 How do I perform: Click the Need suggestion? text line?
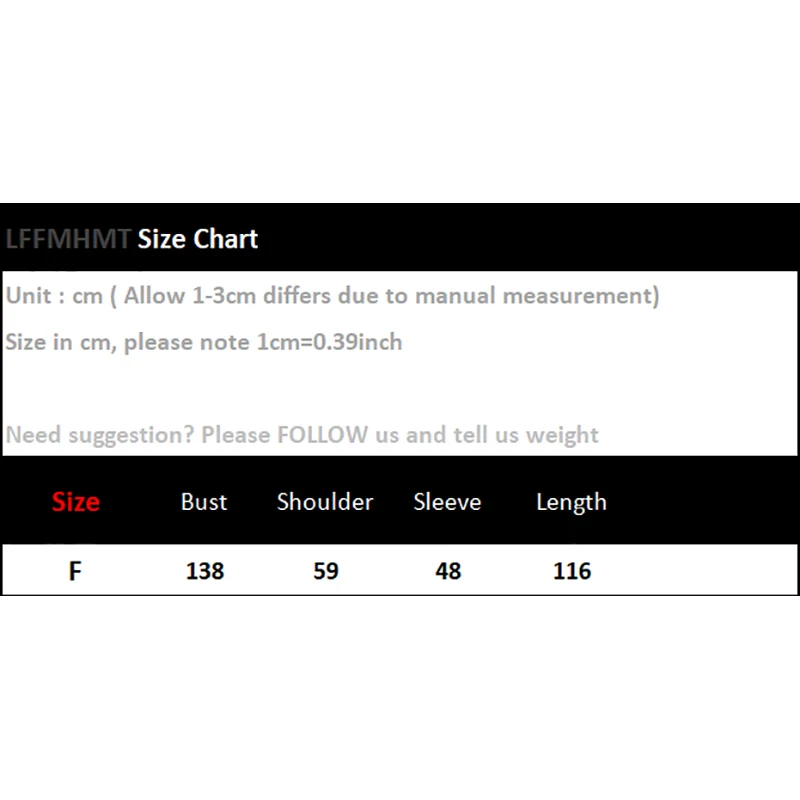pos(302,435)
